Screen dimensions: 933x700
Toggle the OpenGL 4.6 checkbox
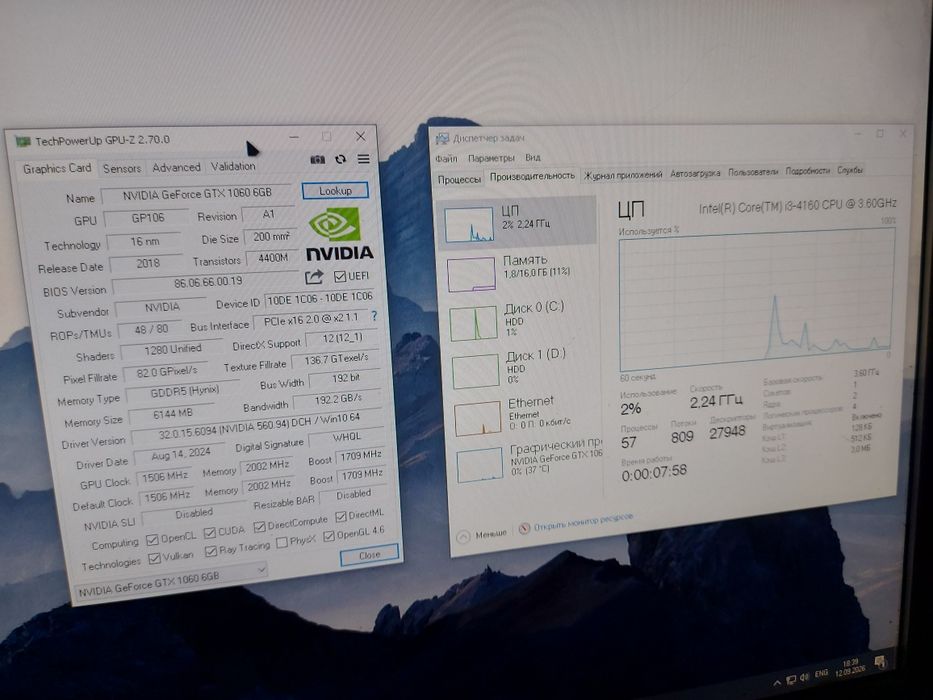click(x=329, y=536)
